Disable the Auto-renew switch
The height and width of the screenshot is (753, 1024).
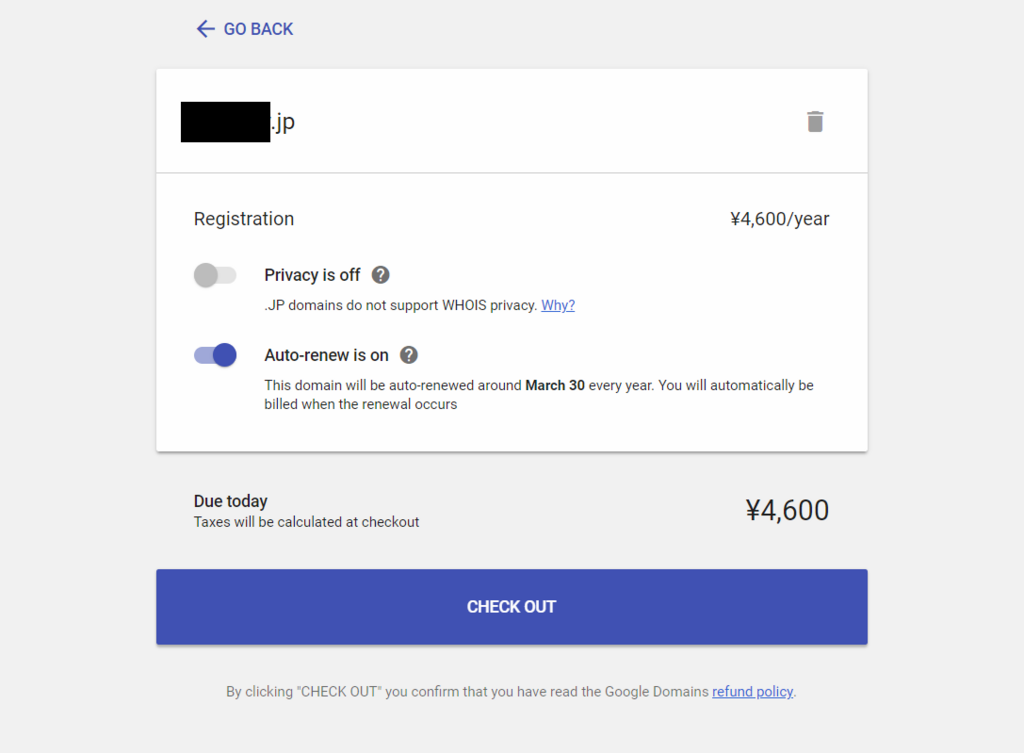(215, 355)
